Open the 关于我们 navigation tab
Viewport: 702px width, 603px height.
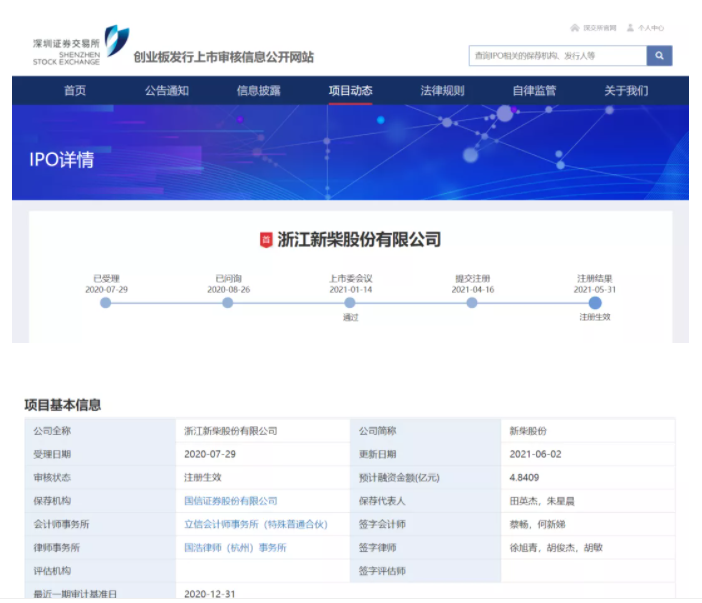point(626,90)
